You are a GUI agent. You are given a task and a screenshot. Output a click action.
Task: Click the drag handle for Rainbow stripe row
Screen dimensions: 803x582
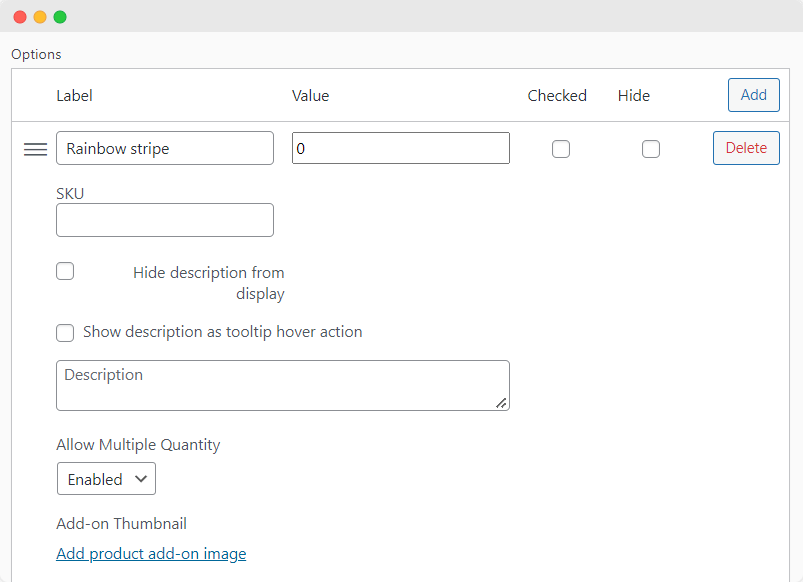[x=35, y=149]
